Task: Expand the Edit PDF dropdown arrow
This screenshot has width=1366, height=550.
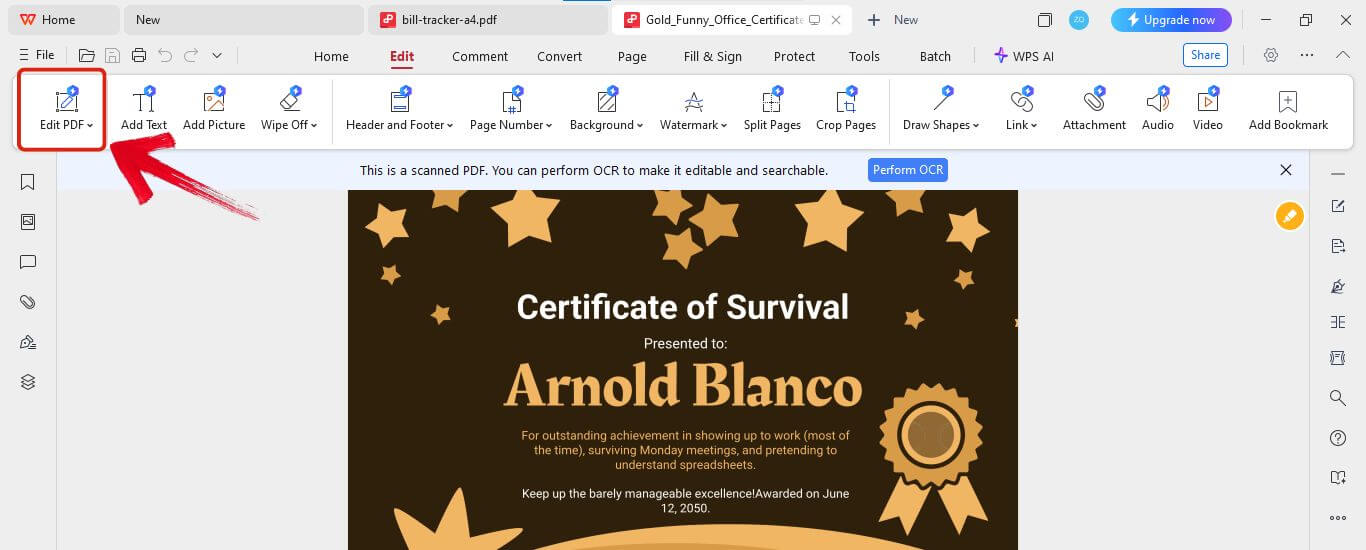Action: (90, 126)
